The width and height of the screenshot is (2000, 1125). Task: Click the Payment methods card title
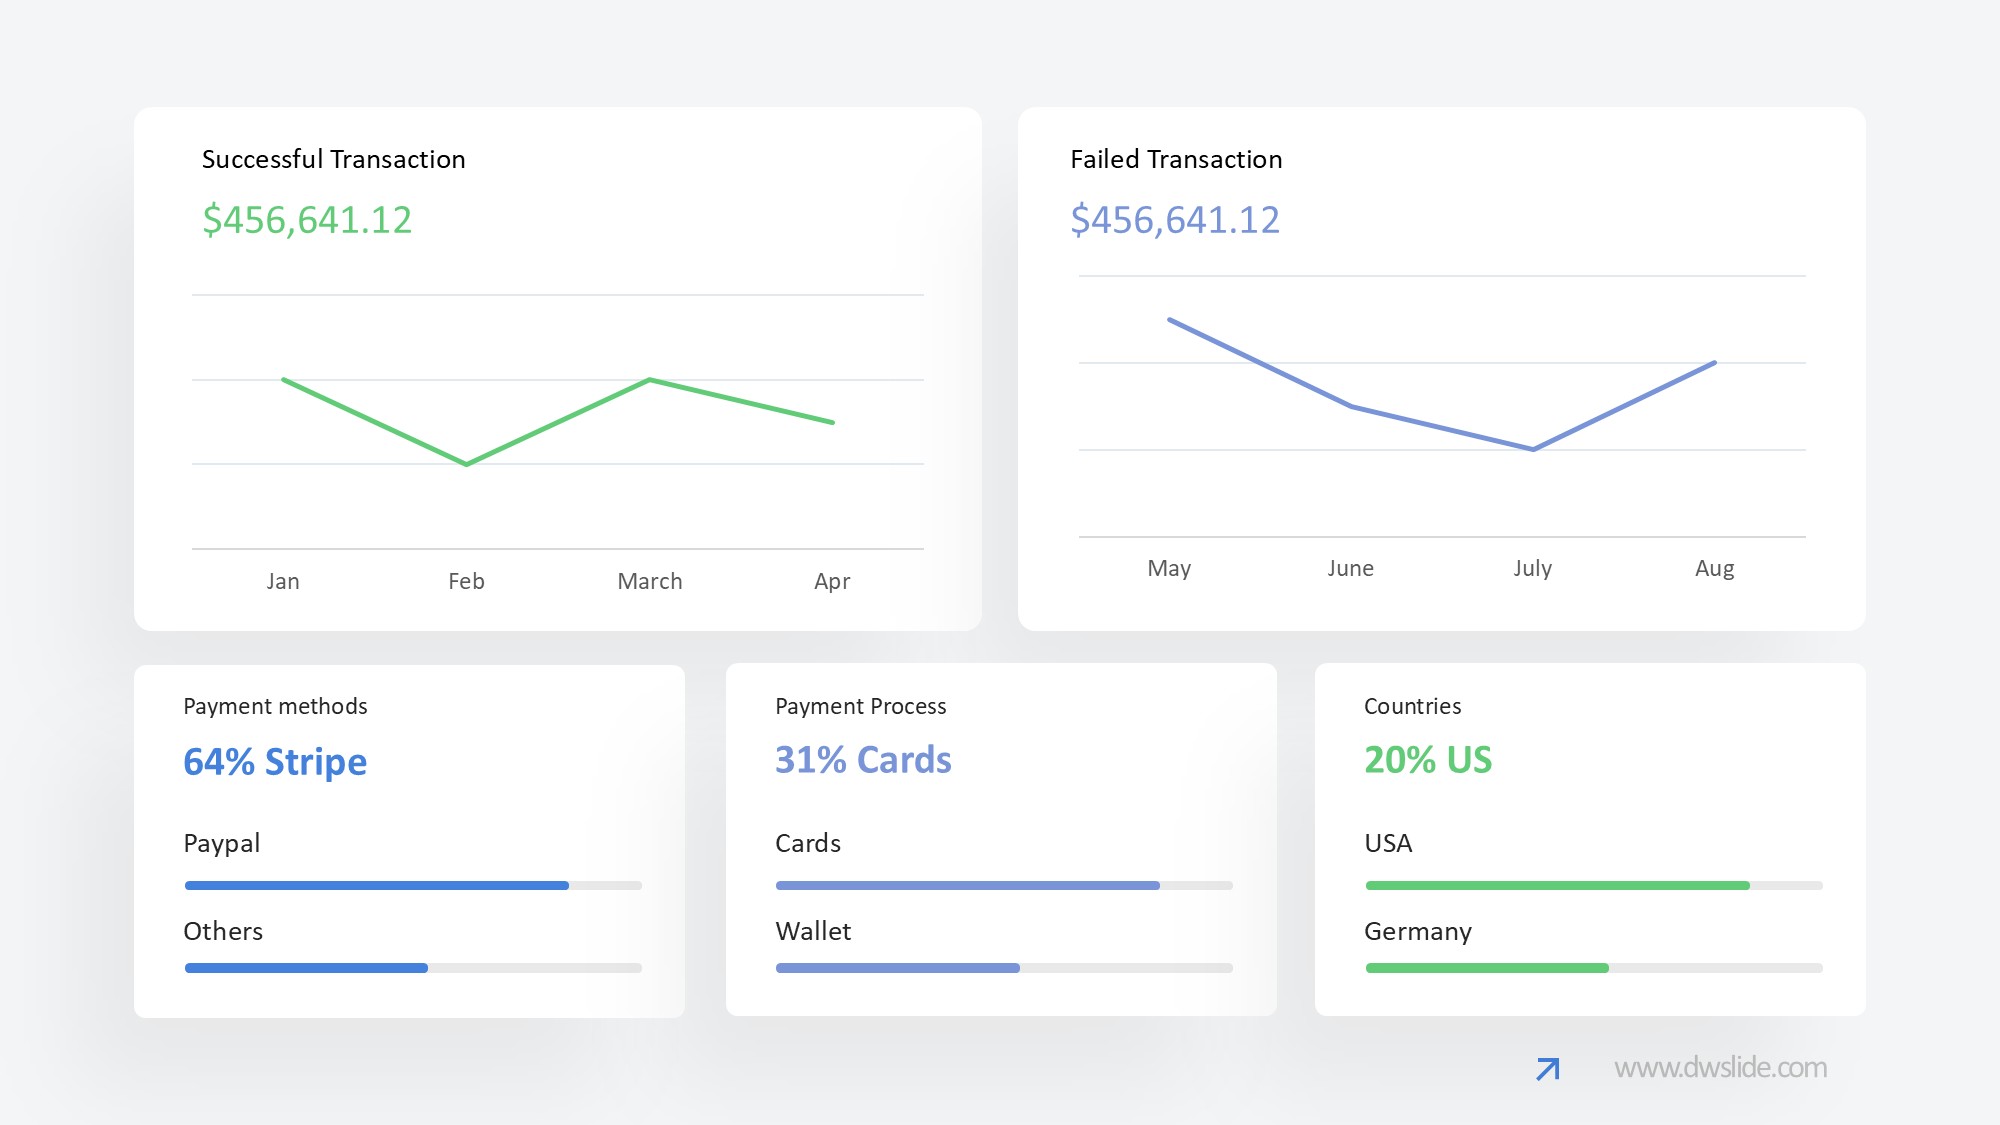[x=275, y=706]
